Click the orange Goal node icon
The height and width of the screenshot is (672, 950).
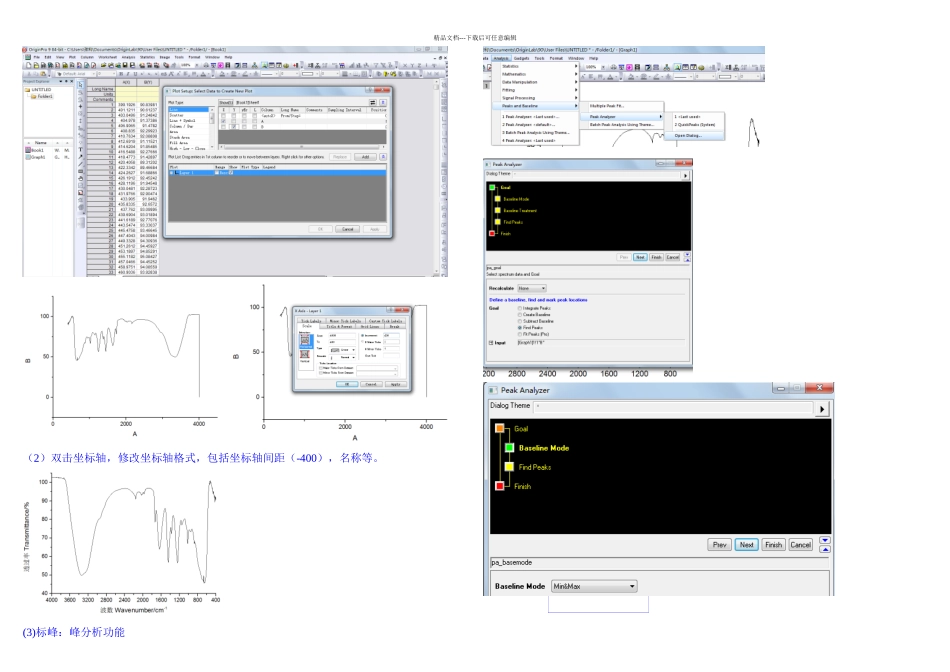pyautogui.click(x=500, y=428)
